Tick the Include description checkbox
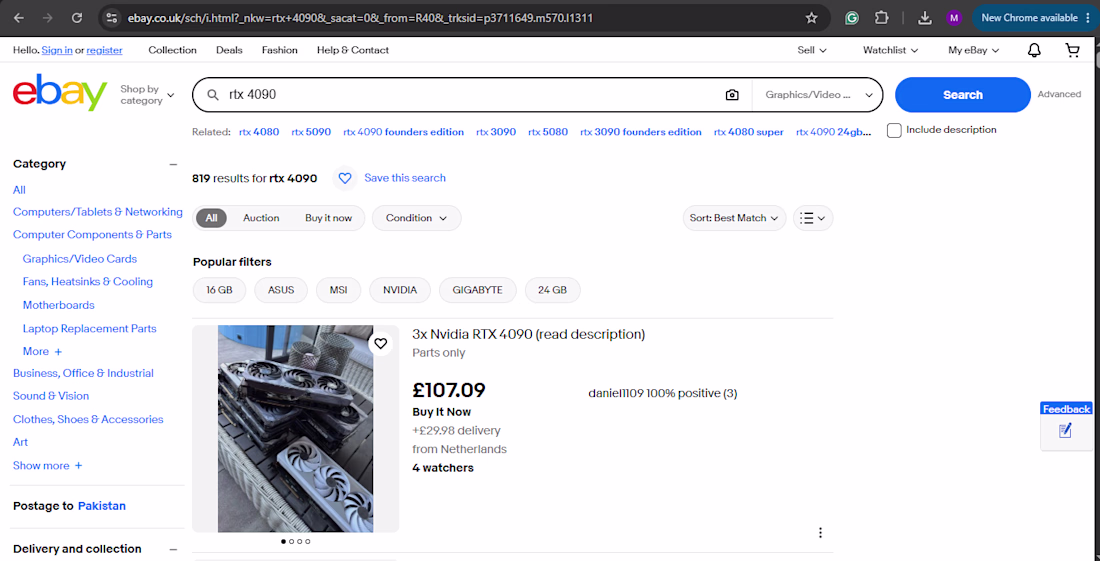The height and width of the screenshot is (561, 1100). [x=894, y=130]
